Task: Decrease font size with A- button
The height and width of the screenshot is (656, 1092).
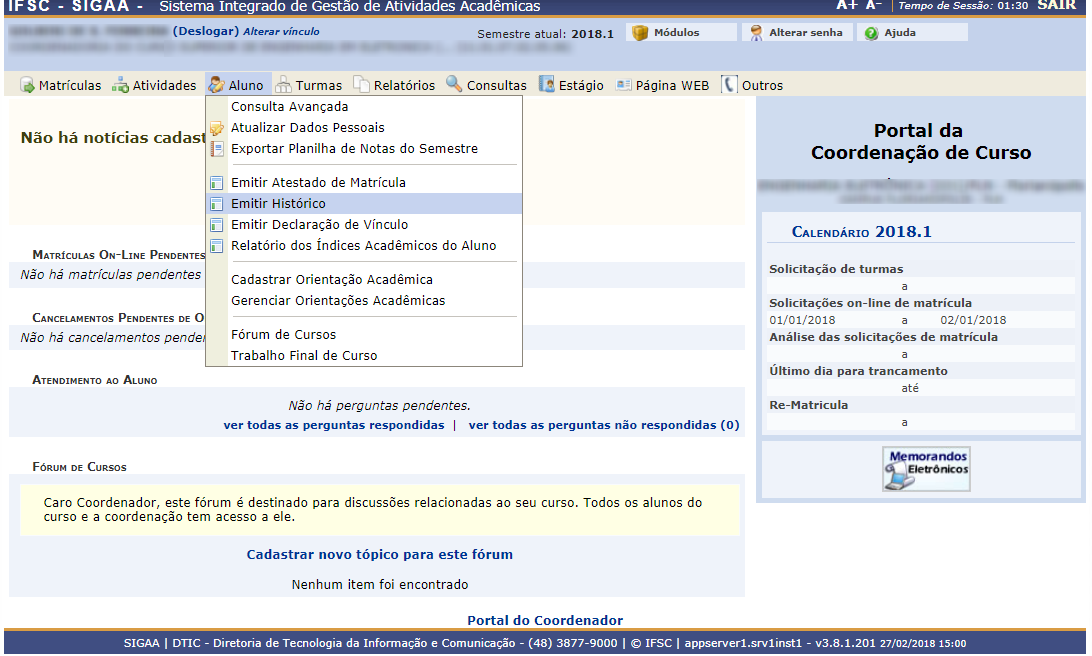Action: pyautogui.click(x=874, y=6)
